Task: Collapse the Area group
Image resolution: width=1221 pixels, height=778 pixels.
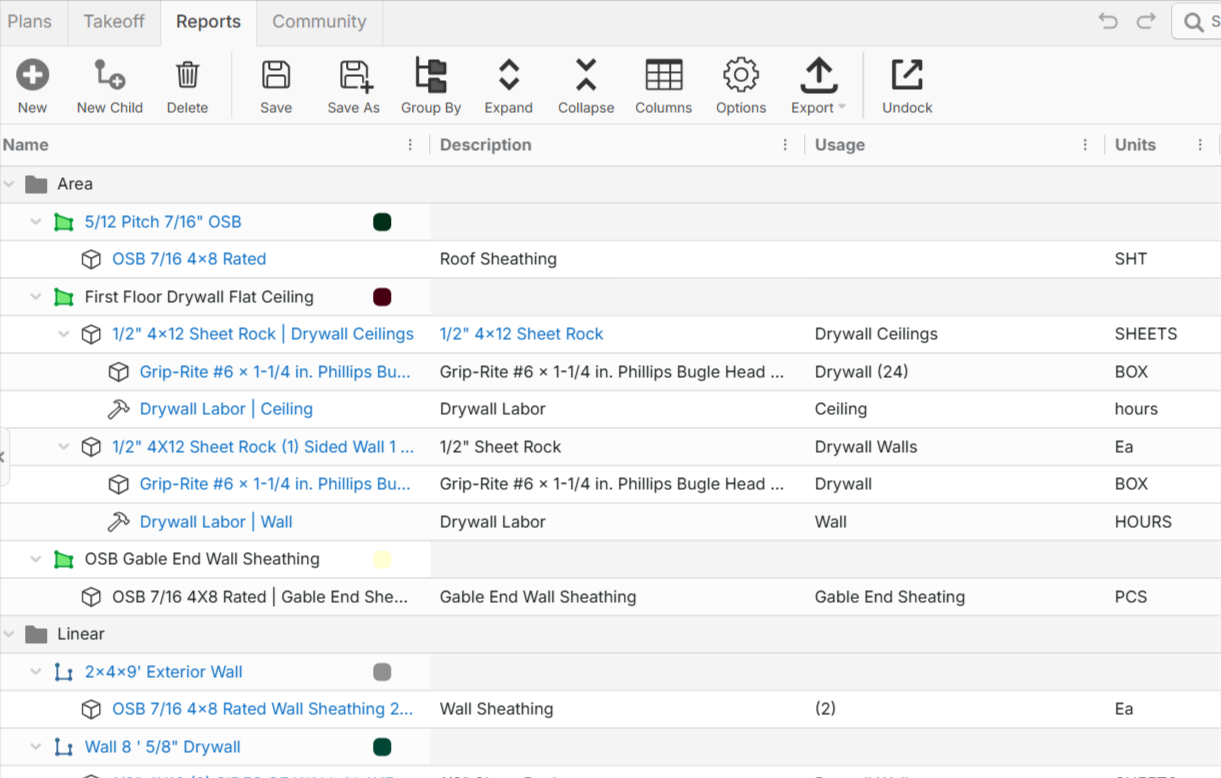Action: tap(9, 184)
